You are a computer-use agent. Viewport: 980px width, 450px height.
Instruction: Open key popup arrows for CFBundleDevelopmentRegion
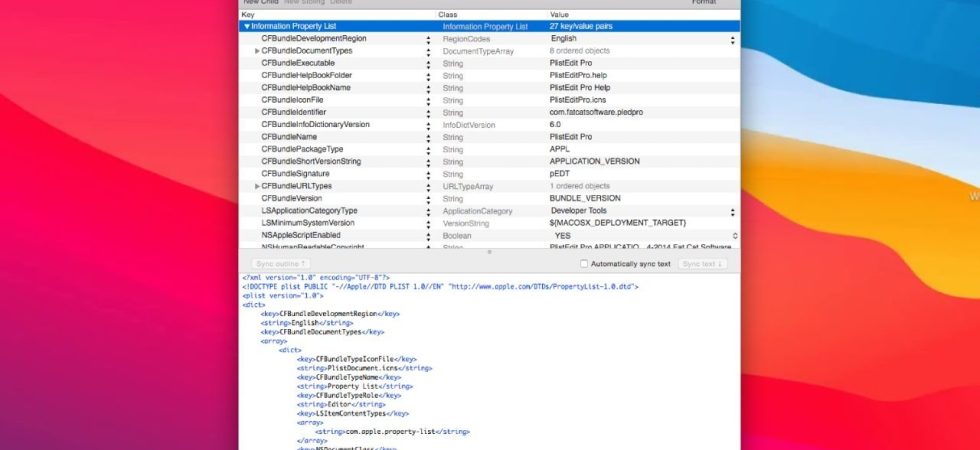tap(428, 39)
